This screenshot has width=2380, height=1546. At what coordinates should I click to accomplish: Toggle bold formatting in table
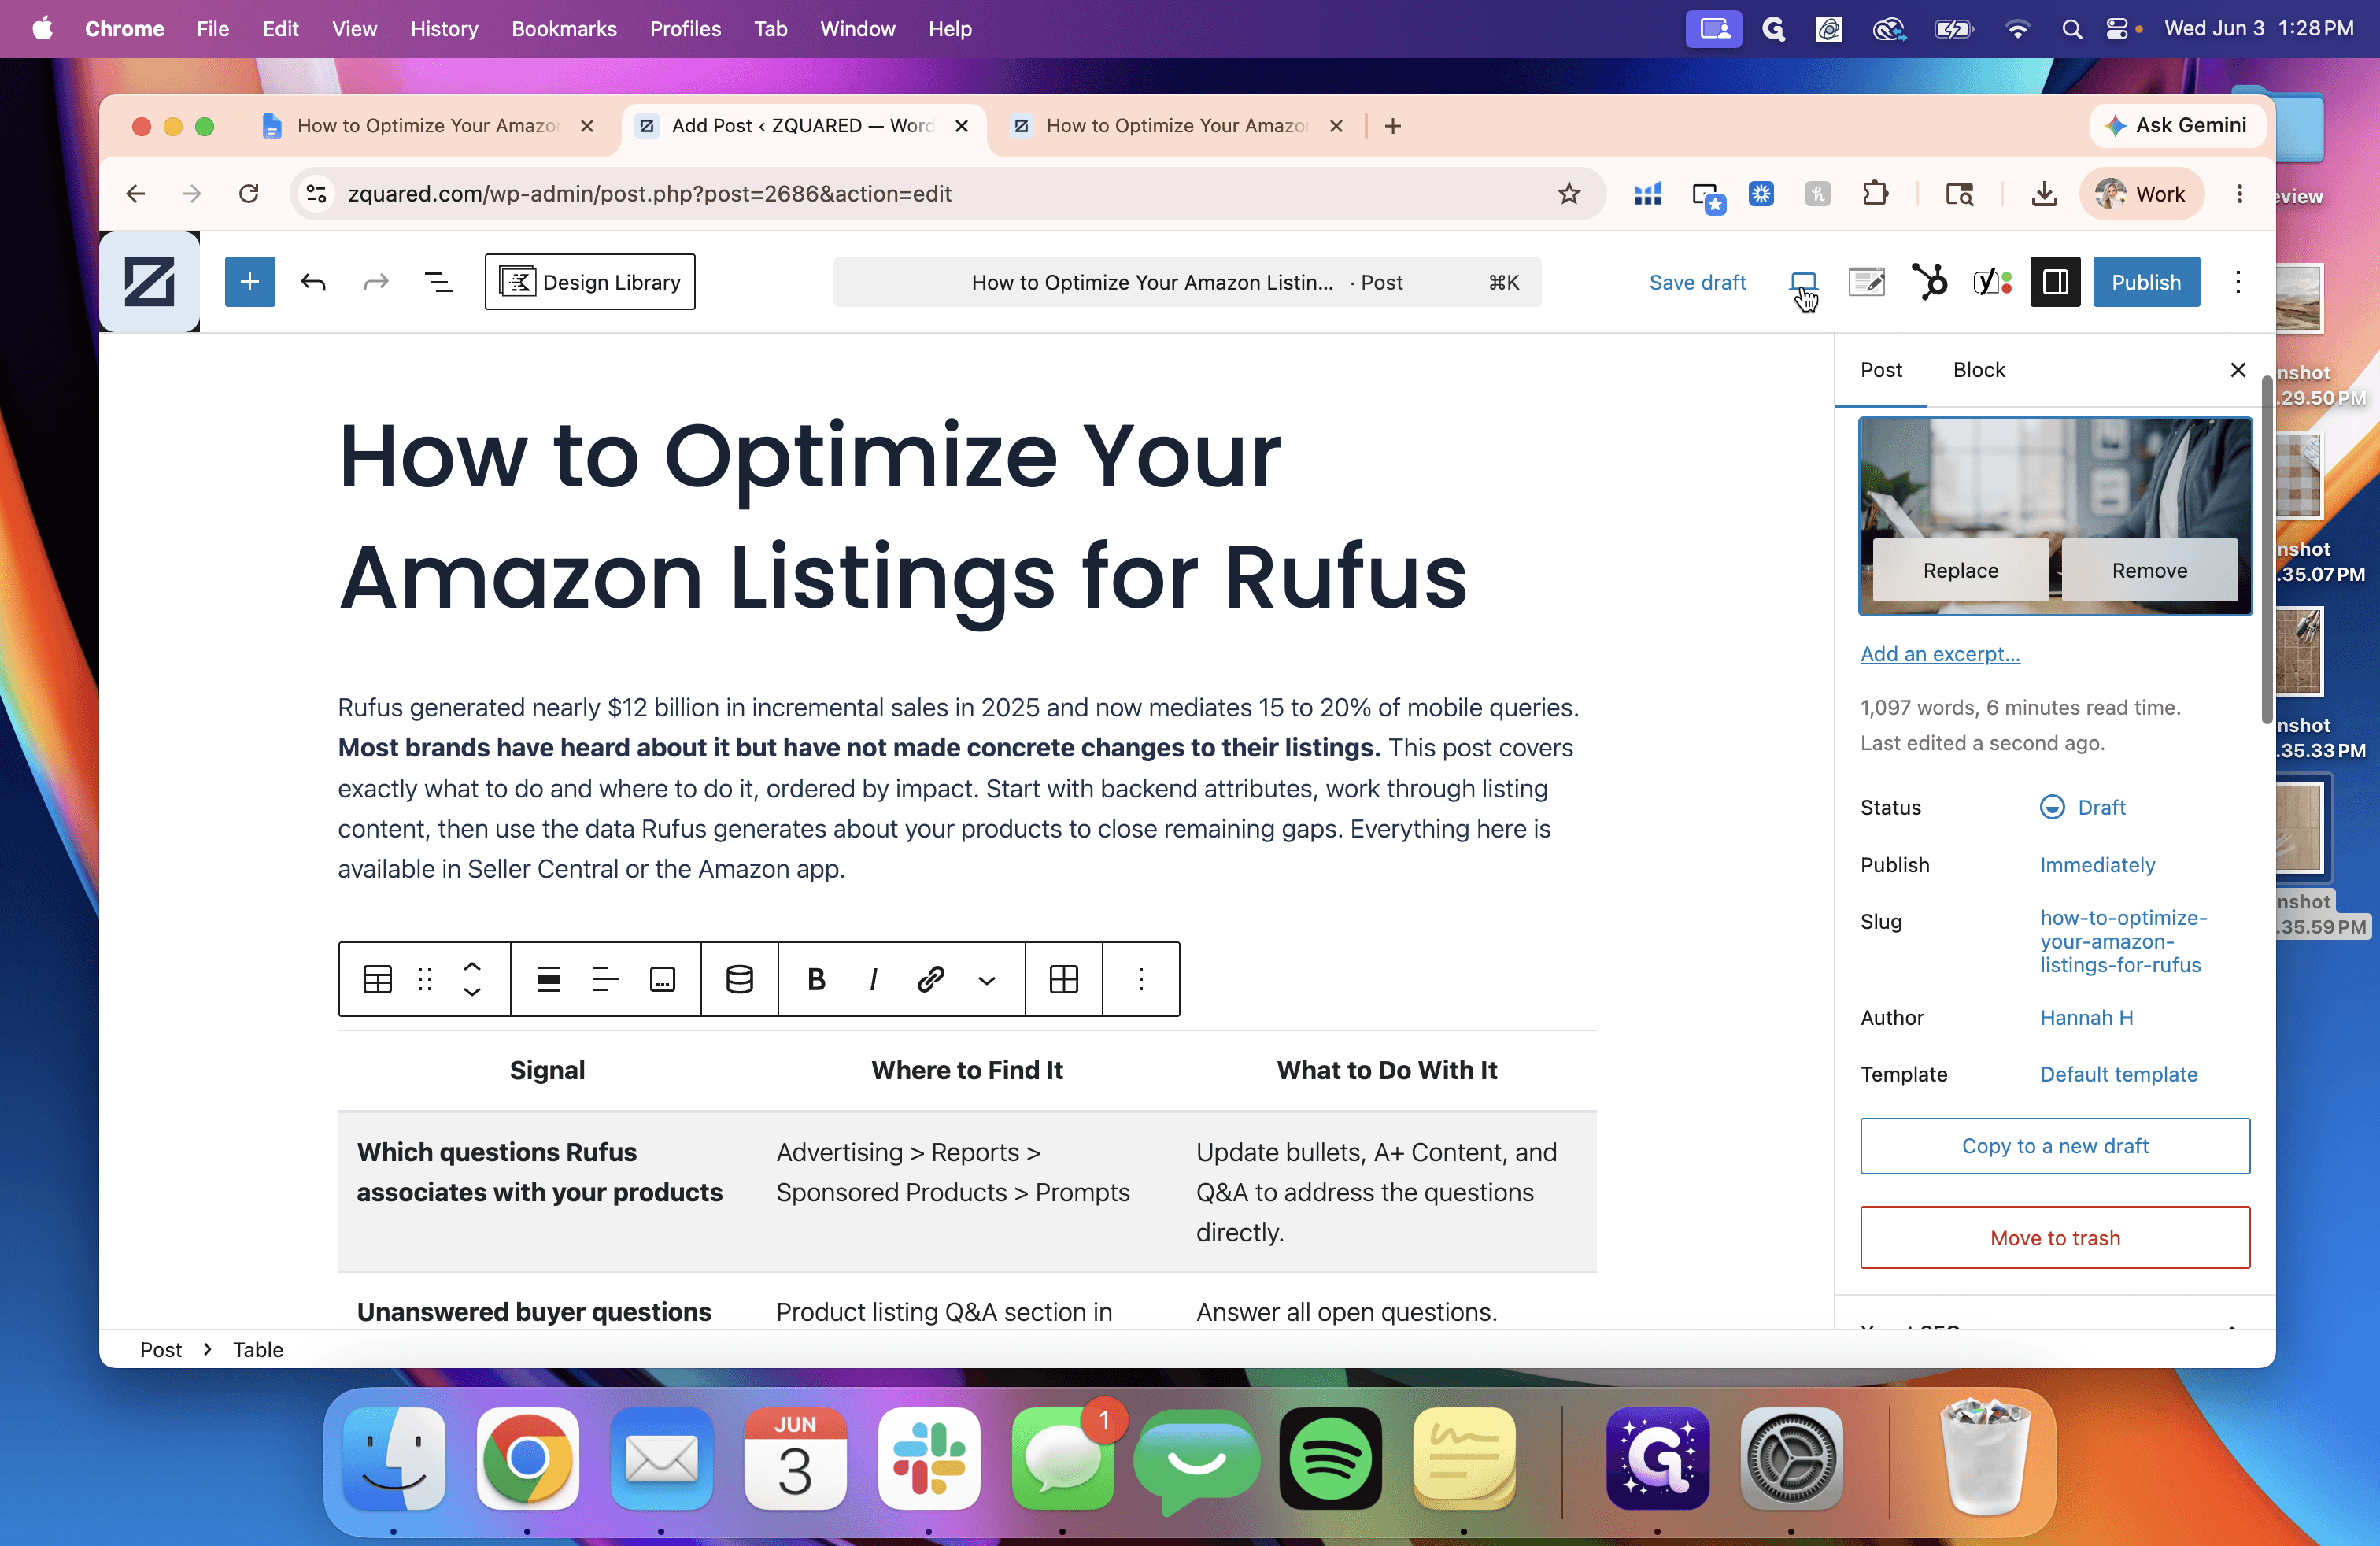click(x=816, y=979)
